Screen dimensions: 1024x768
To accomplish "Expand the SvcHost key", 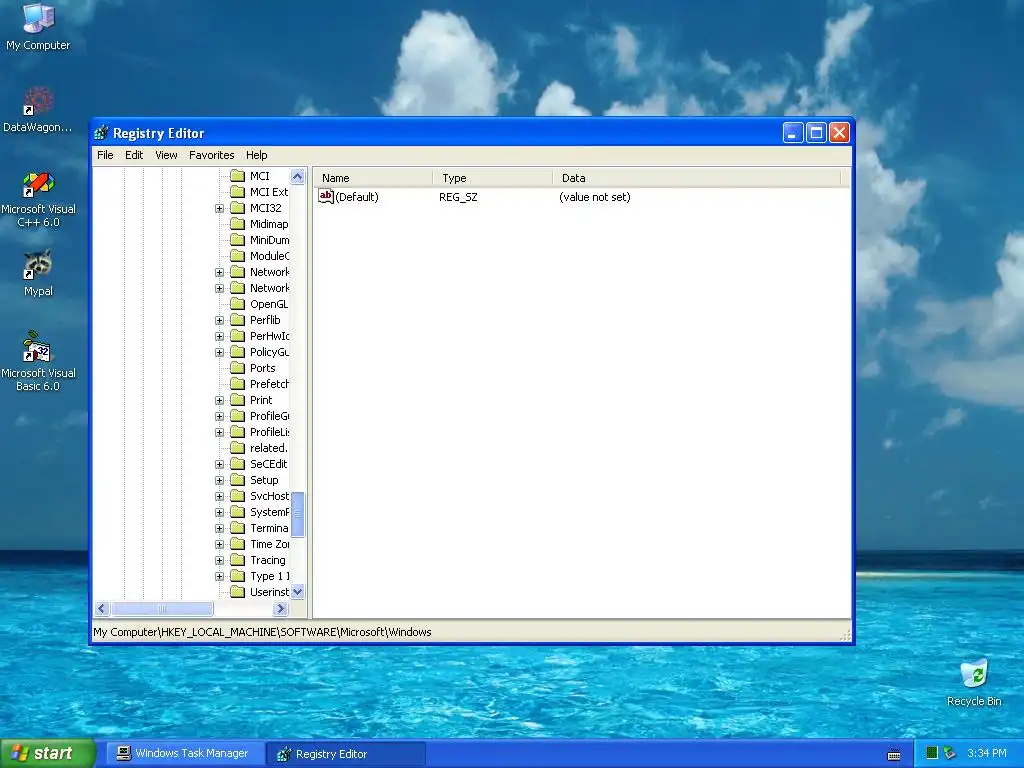I will click(219, 496).
